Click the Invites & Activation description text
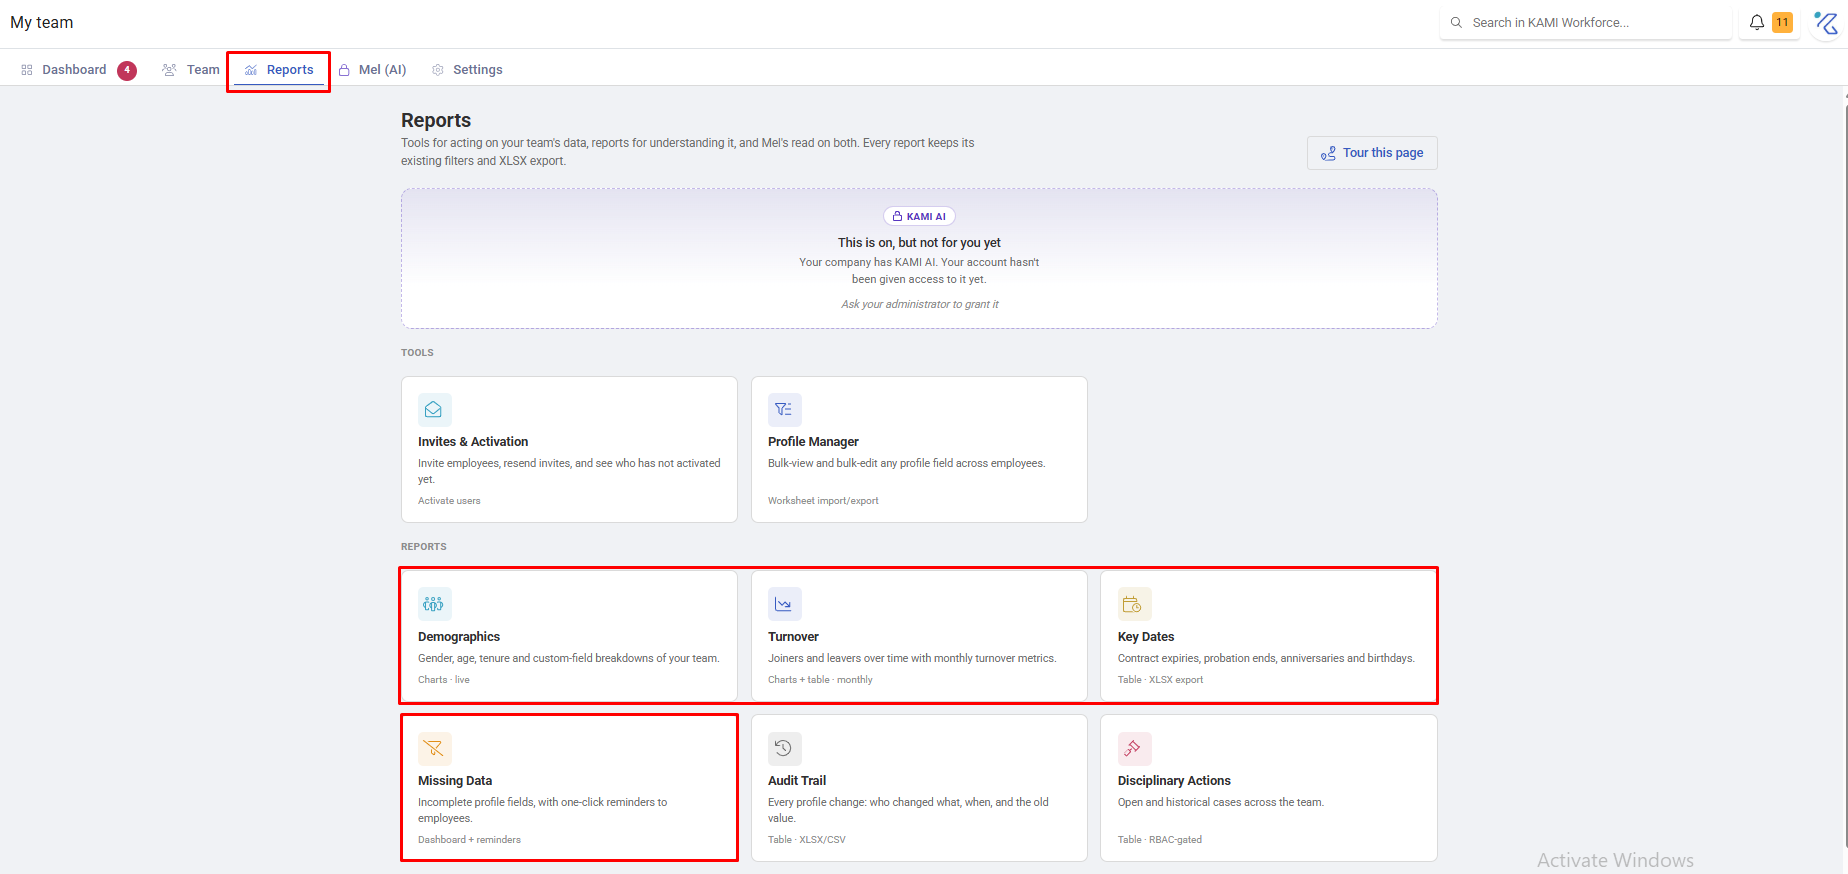Viewport: 1848px width, 874px height. [569, 471]
